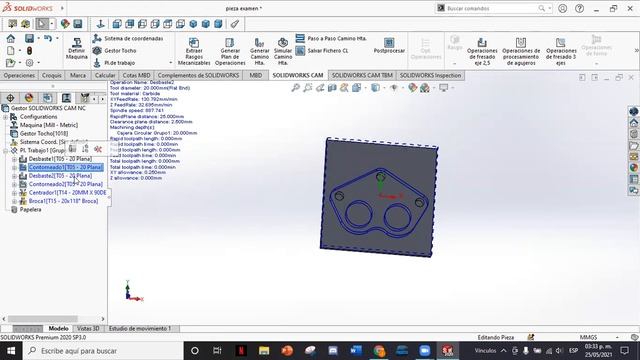The image size is (640, 360).
Task: Click the Home icon in toolbar
Action: [x=11, y=38]
